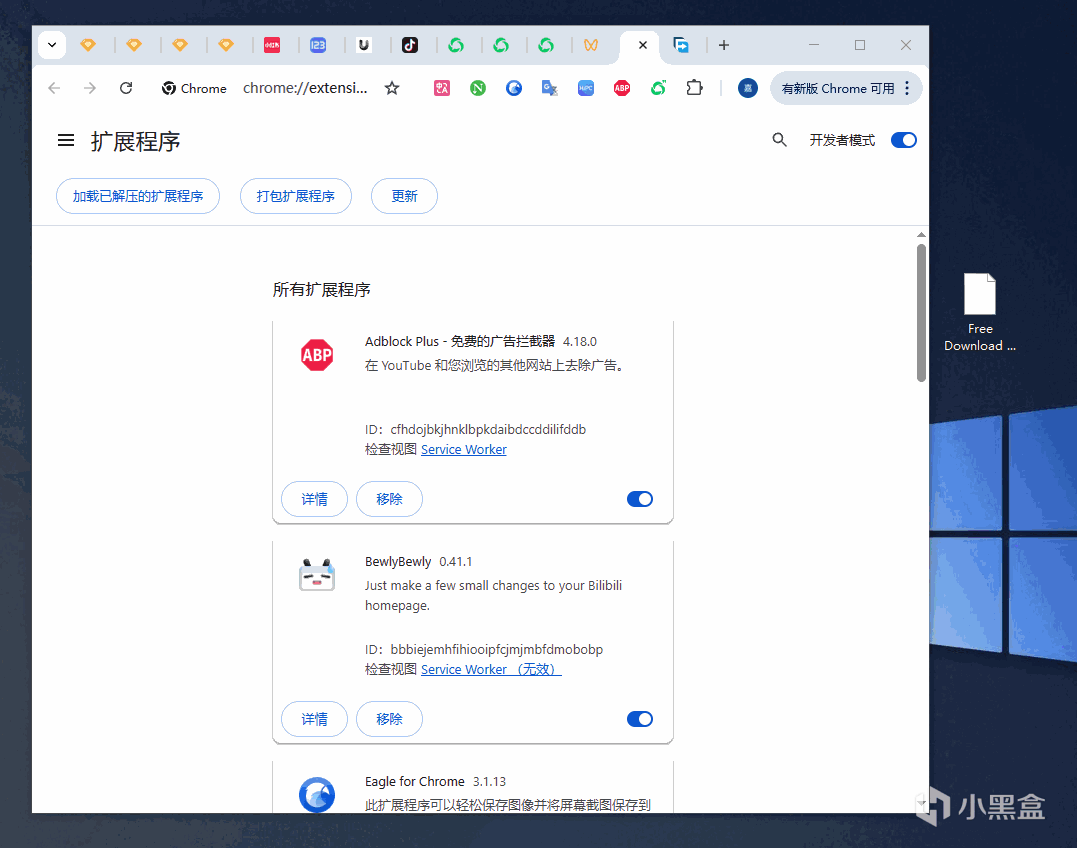
Task: Open the green N extension icon
Action: pyautogui.click(x=478, y=88)
